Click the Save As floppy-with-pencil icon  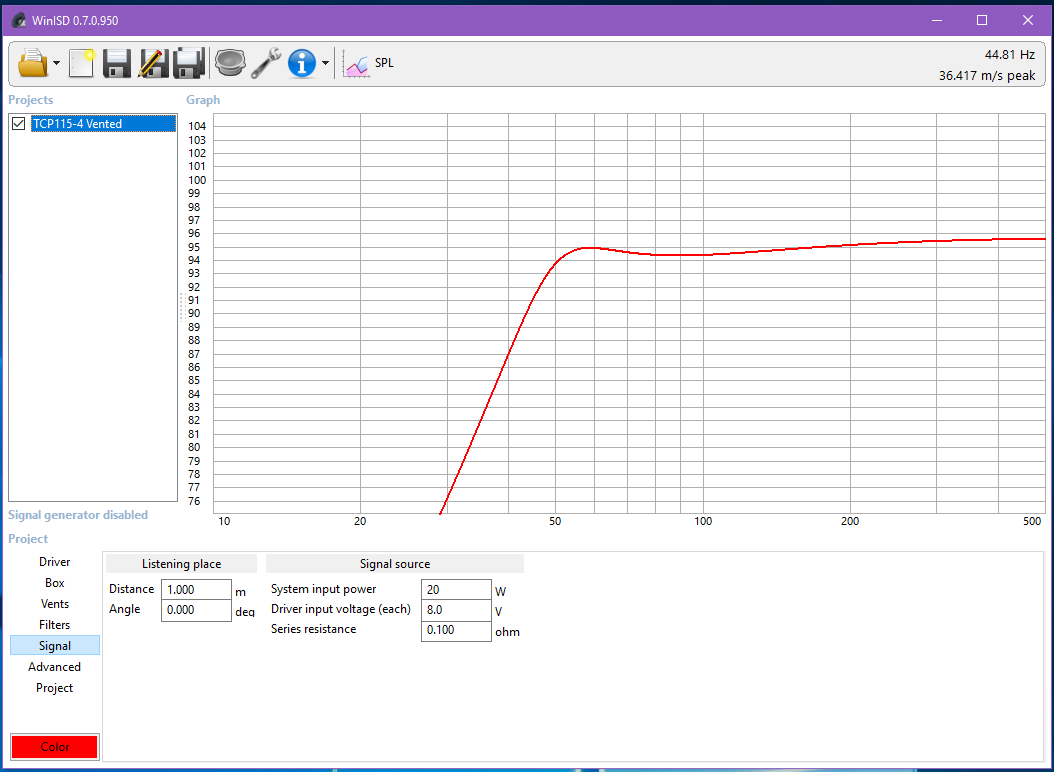153,63
